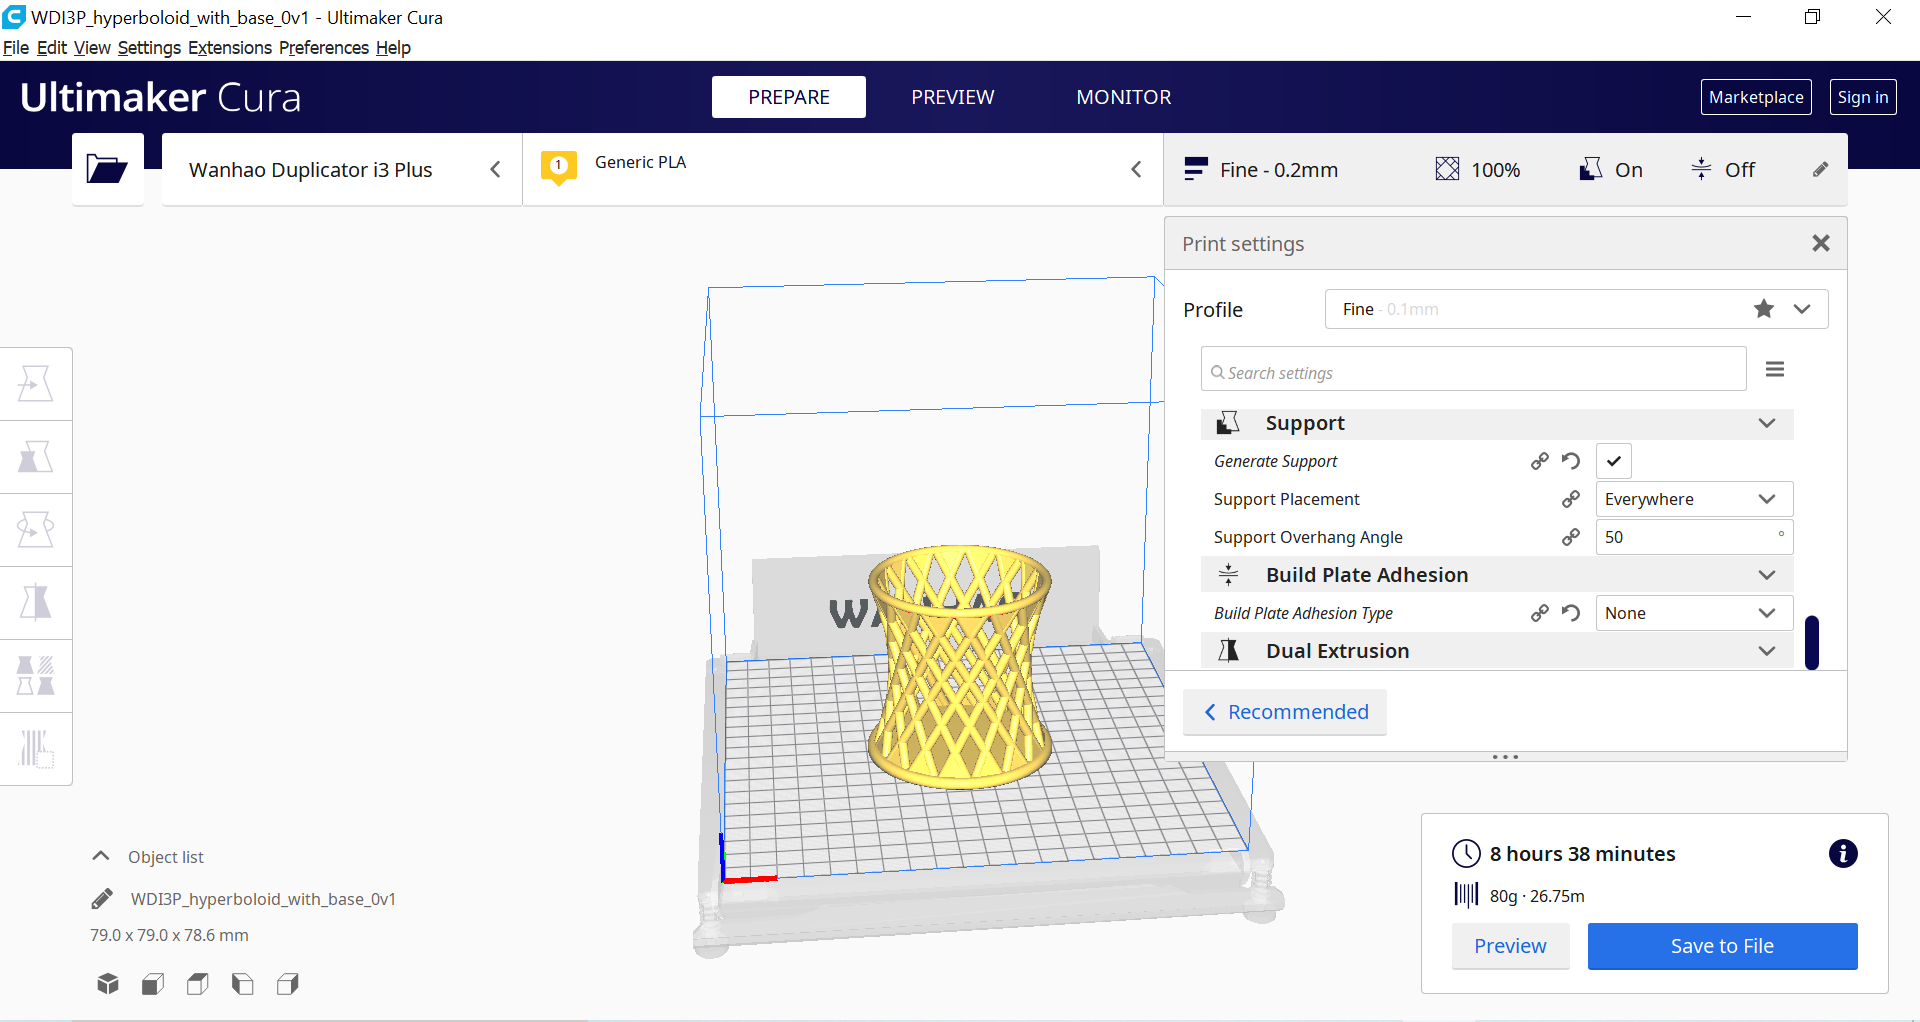Switch to the PREPARE stage
The height and width of the screenshot is (1022, 1920).
click(x=789, y=97)
